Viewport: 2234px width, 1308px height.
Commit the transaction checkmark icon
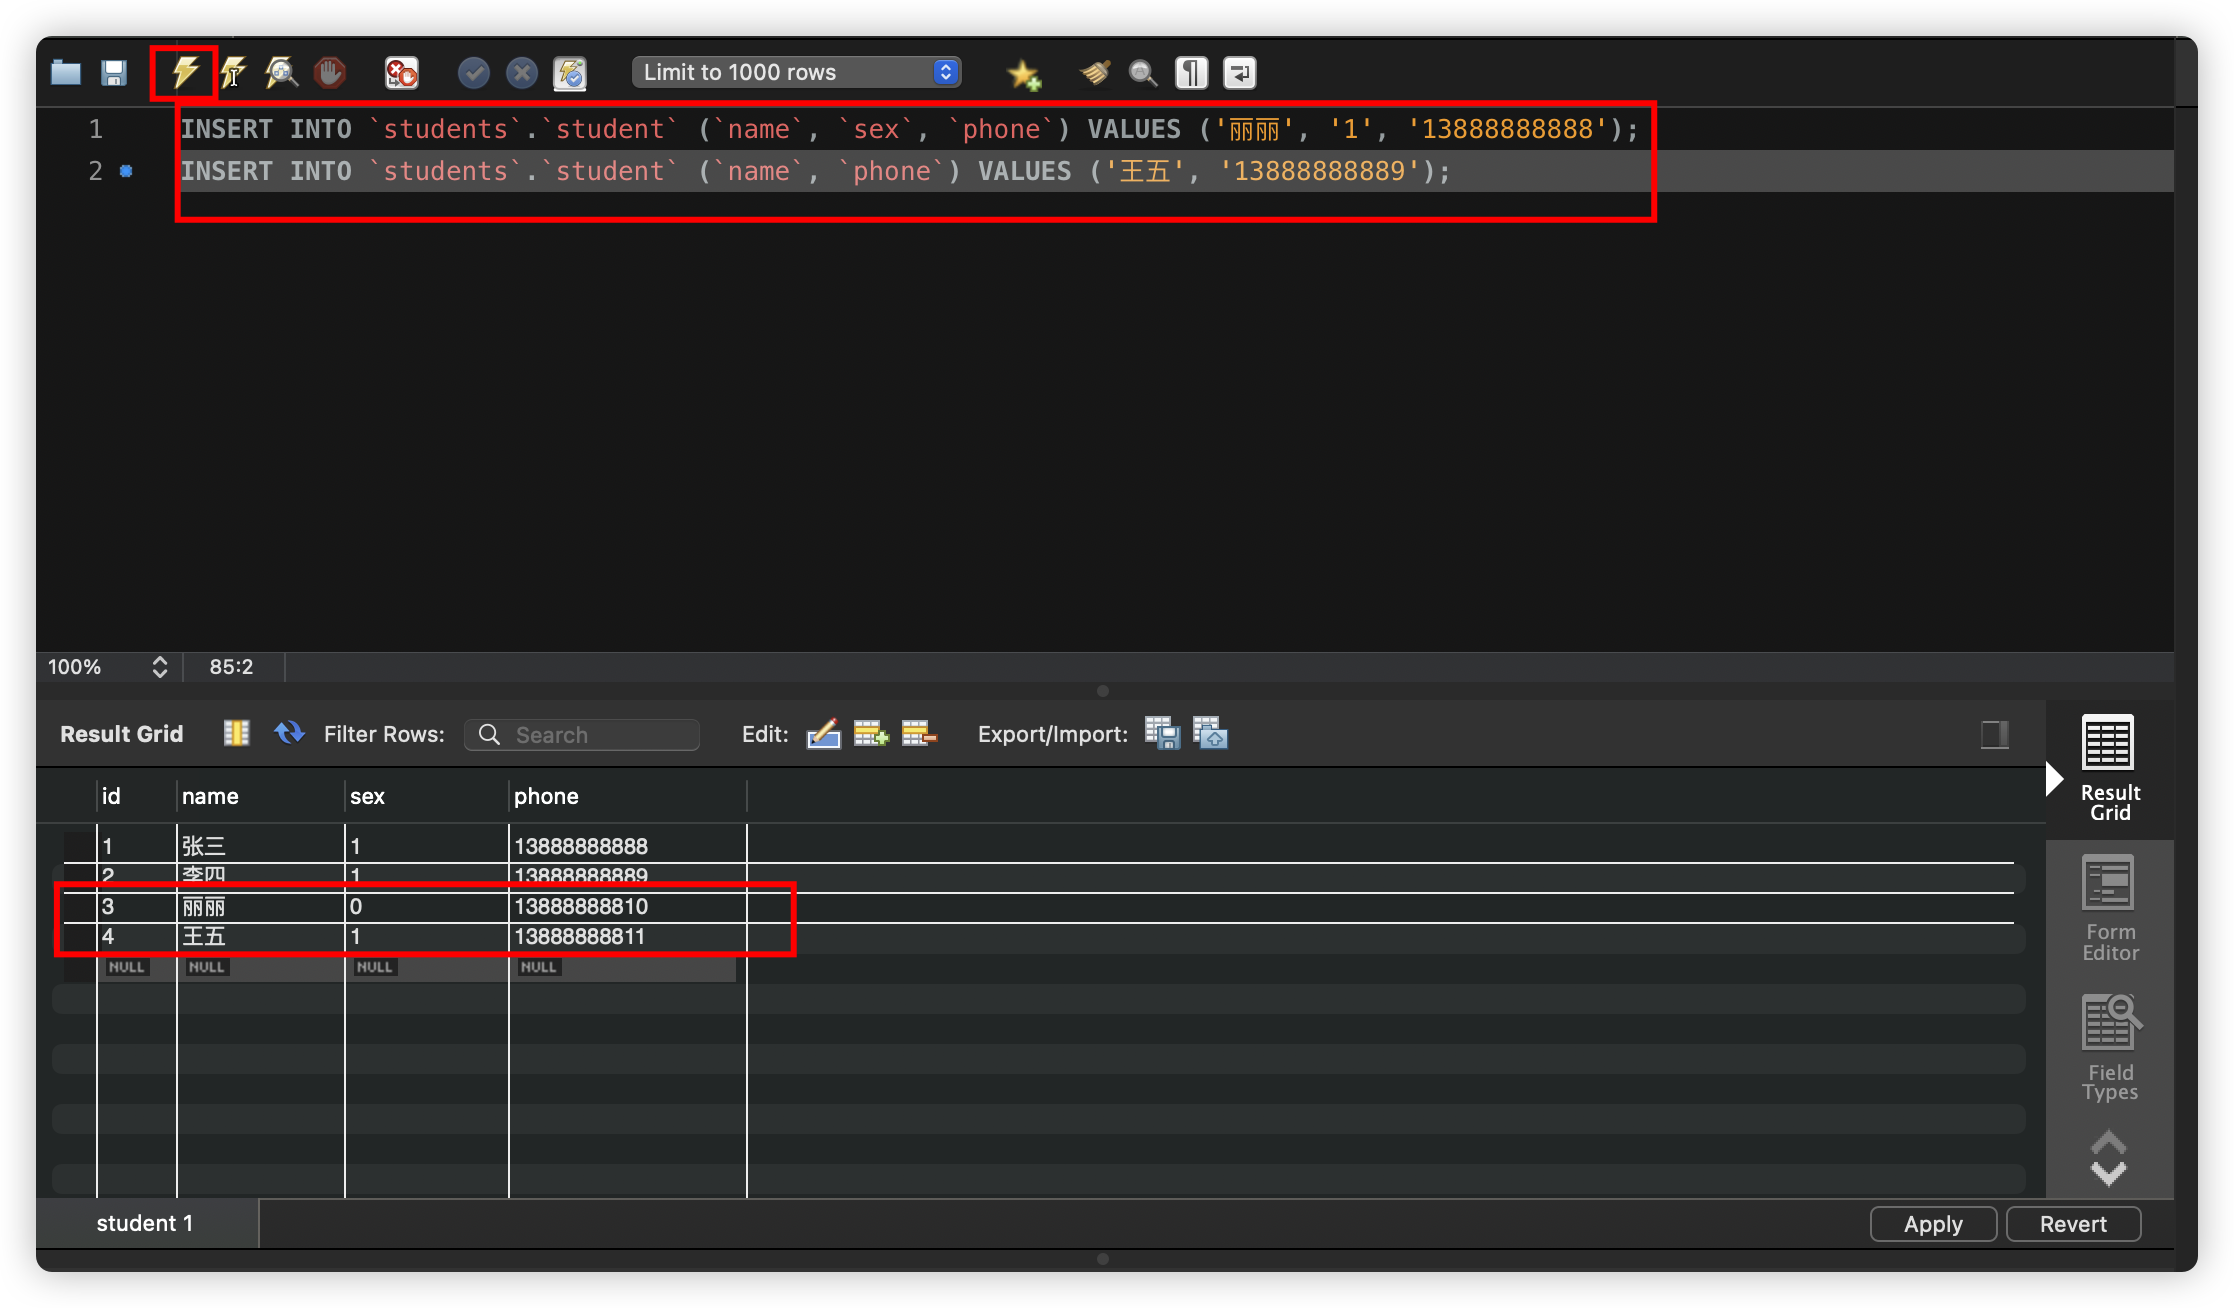coord(473,72)
